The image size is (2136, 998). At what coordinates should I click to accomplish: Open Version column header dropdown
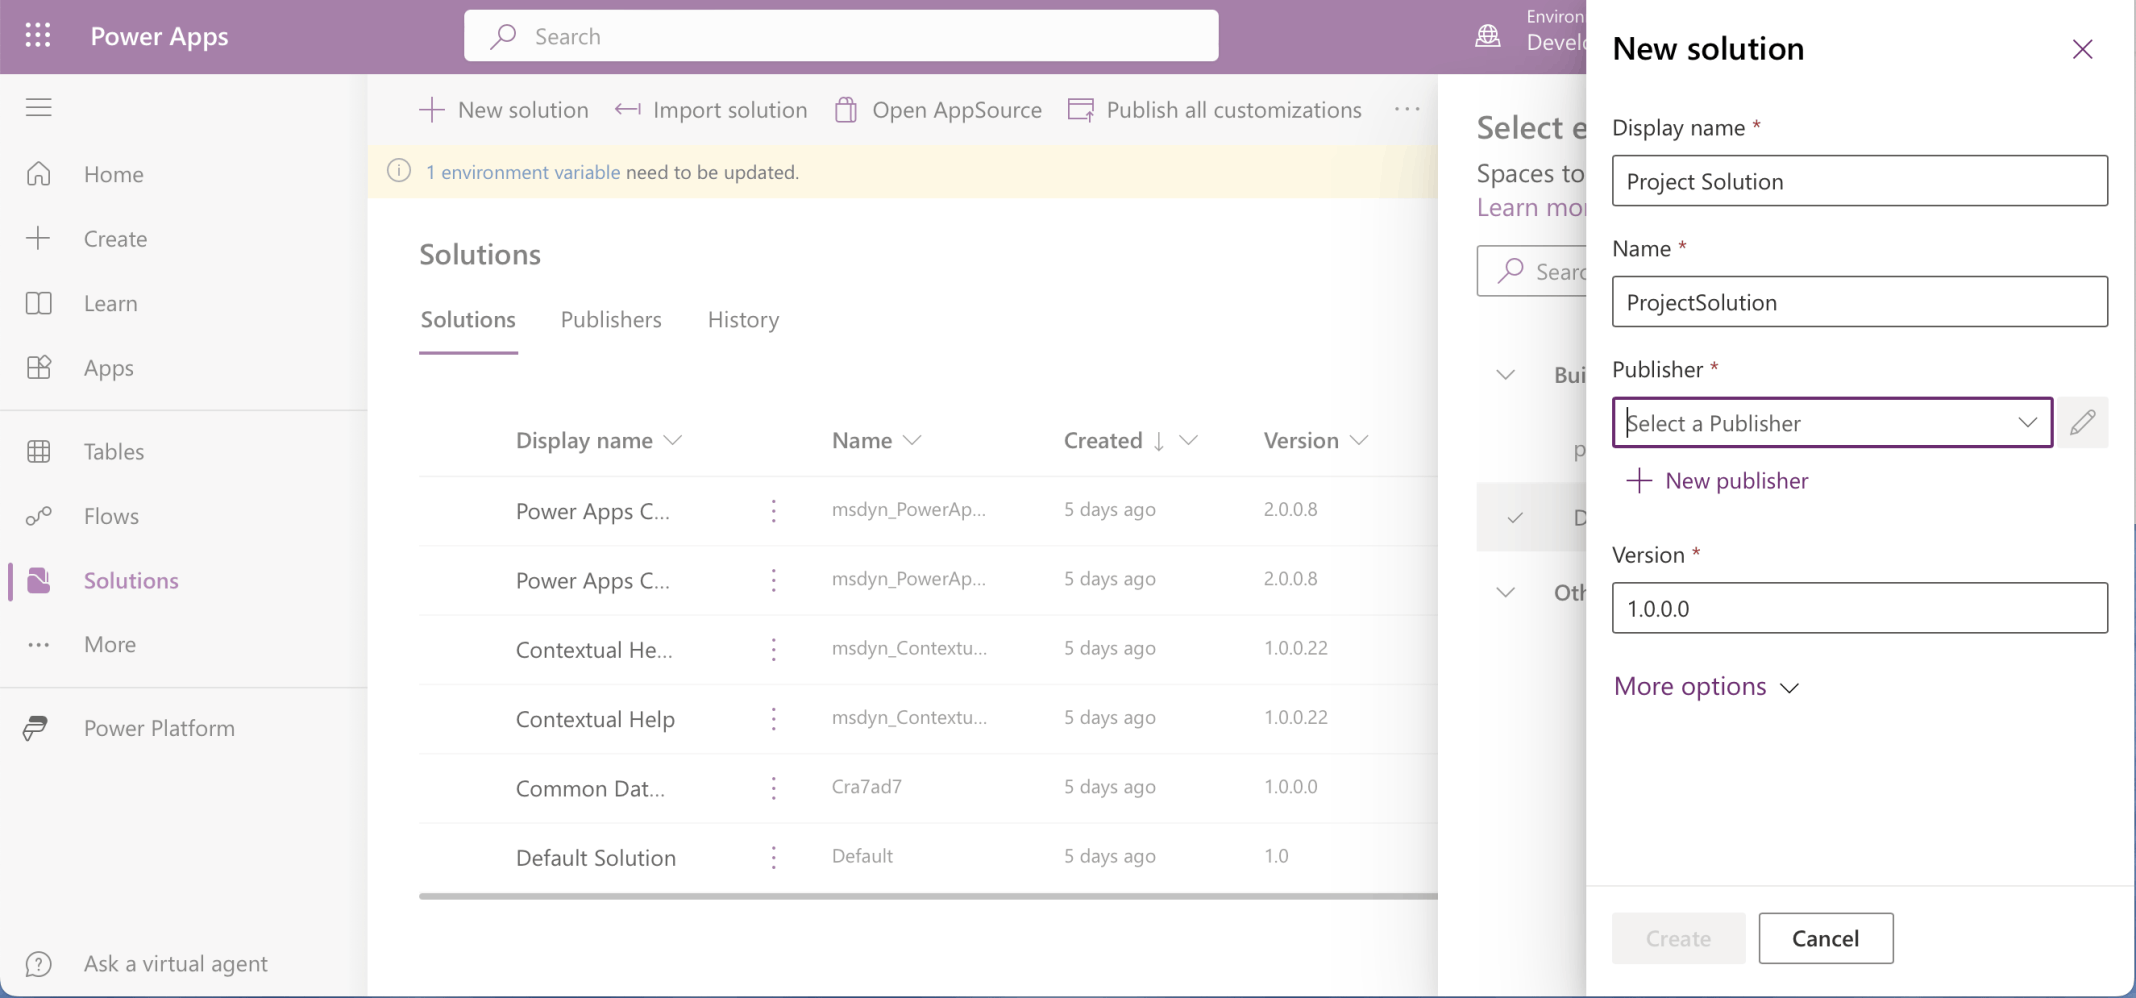pyautogui.click(x=1359, y=441)
